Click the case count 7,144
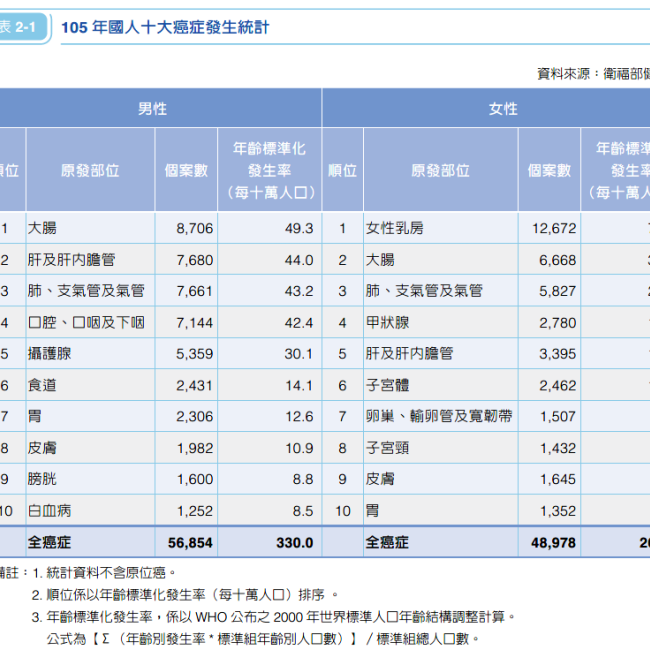Viewport: 650px width, 650px height. (194, 323)
